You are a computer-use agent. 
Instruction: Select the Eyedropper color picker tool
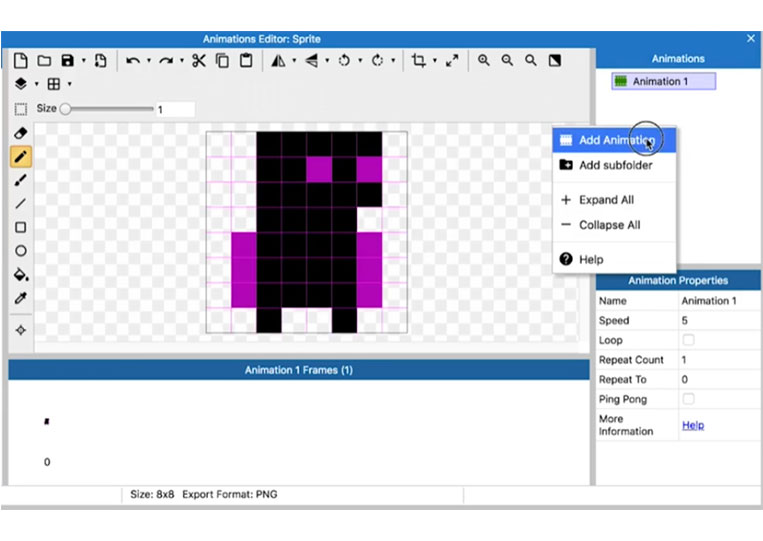click(x=20, y=298)
